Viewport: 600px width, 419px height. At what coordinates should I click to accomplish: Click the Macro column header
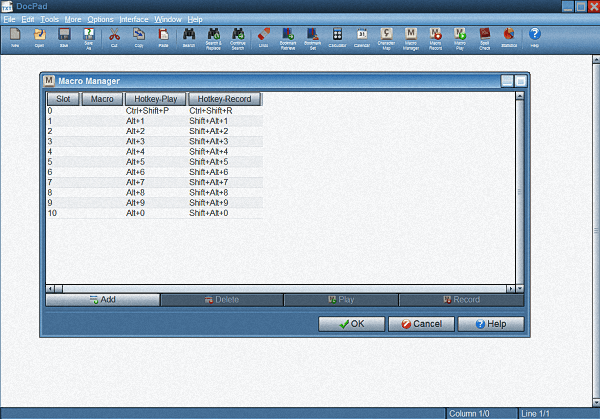pos(102,99)
